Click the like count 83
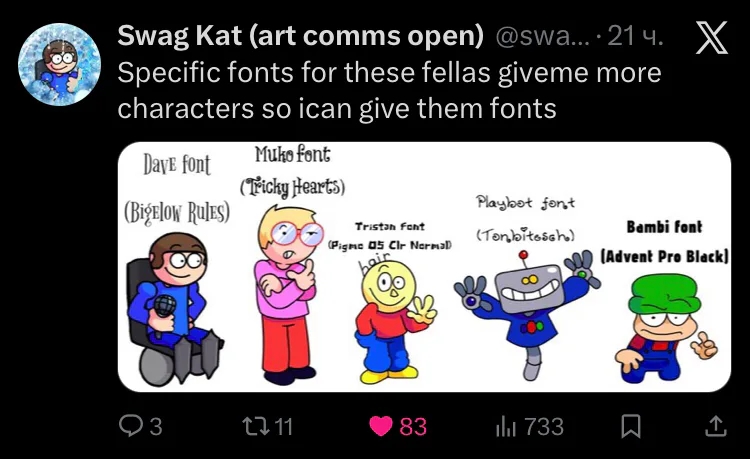The image size is (750, 459). click(413, 426)
